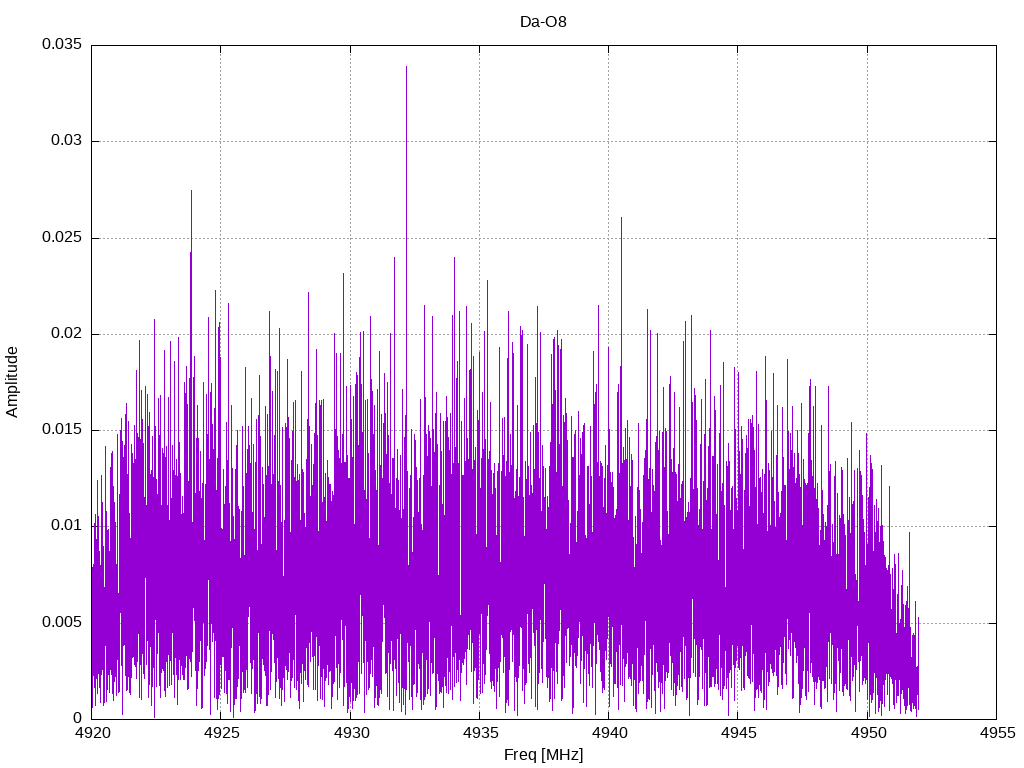This screenshot has width=1024, height=768.
Task: Click the 0.035 y-axis tick label
Action: click(61, 45)
